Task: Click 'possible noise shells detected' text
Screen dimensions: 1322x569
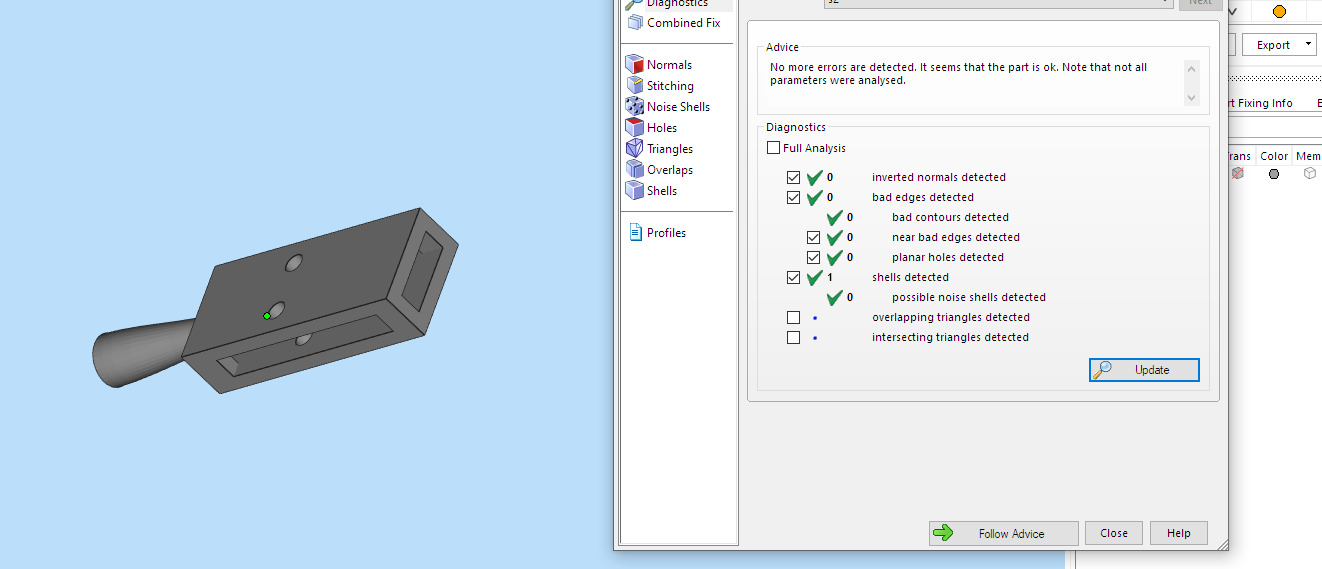Action: (x=969, y=297)
